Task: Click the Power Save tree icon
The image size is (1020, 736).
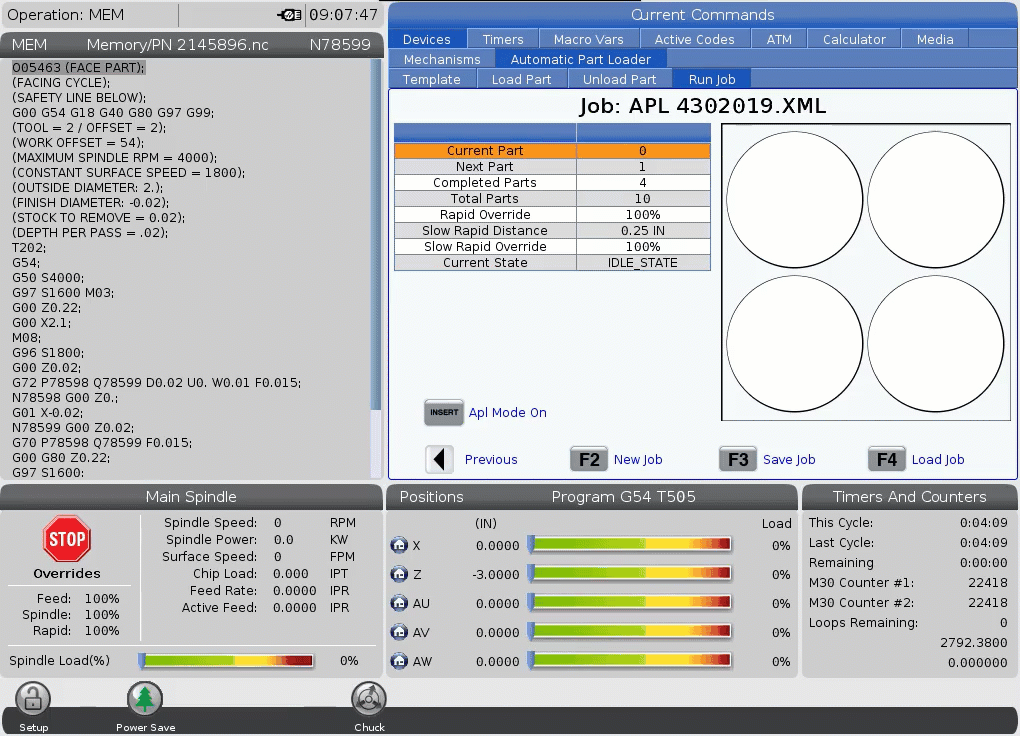Action: 145,699
